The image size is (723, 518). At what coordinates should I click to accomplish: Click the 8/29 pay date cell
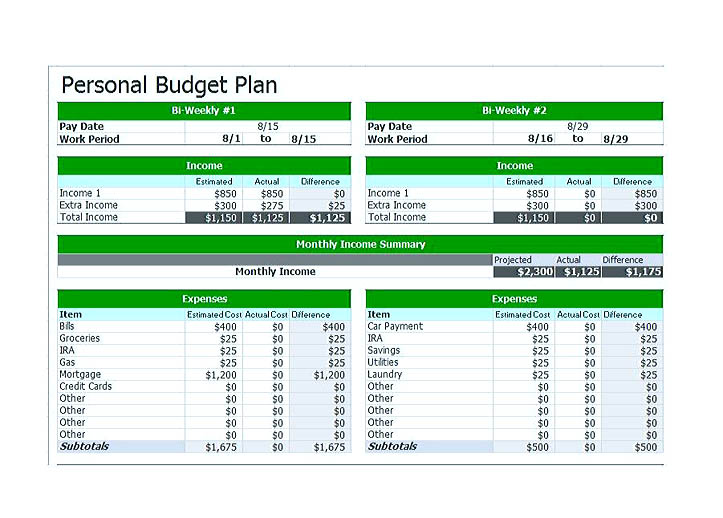[578, 126]
